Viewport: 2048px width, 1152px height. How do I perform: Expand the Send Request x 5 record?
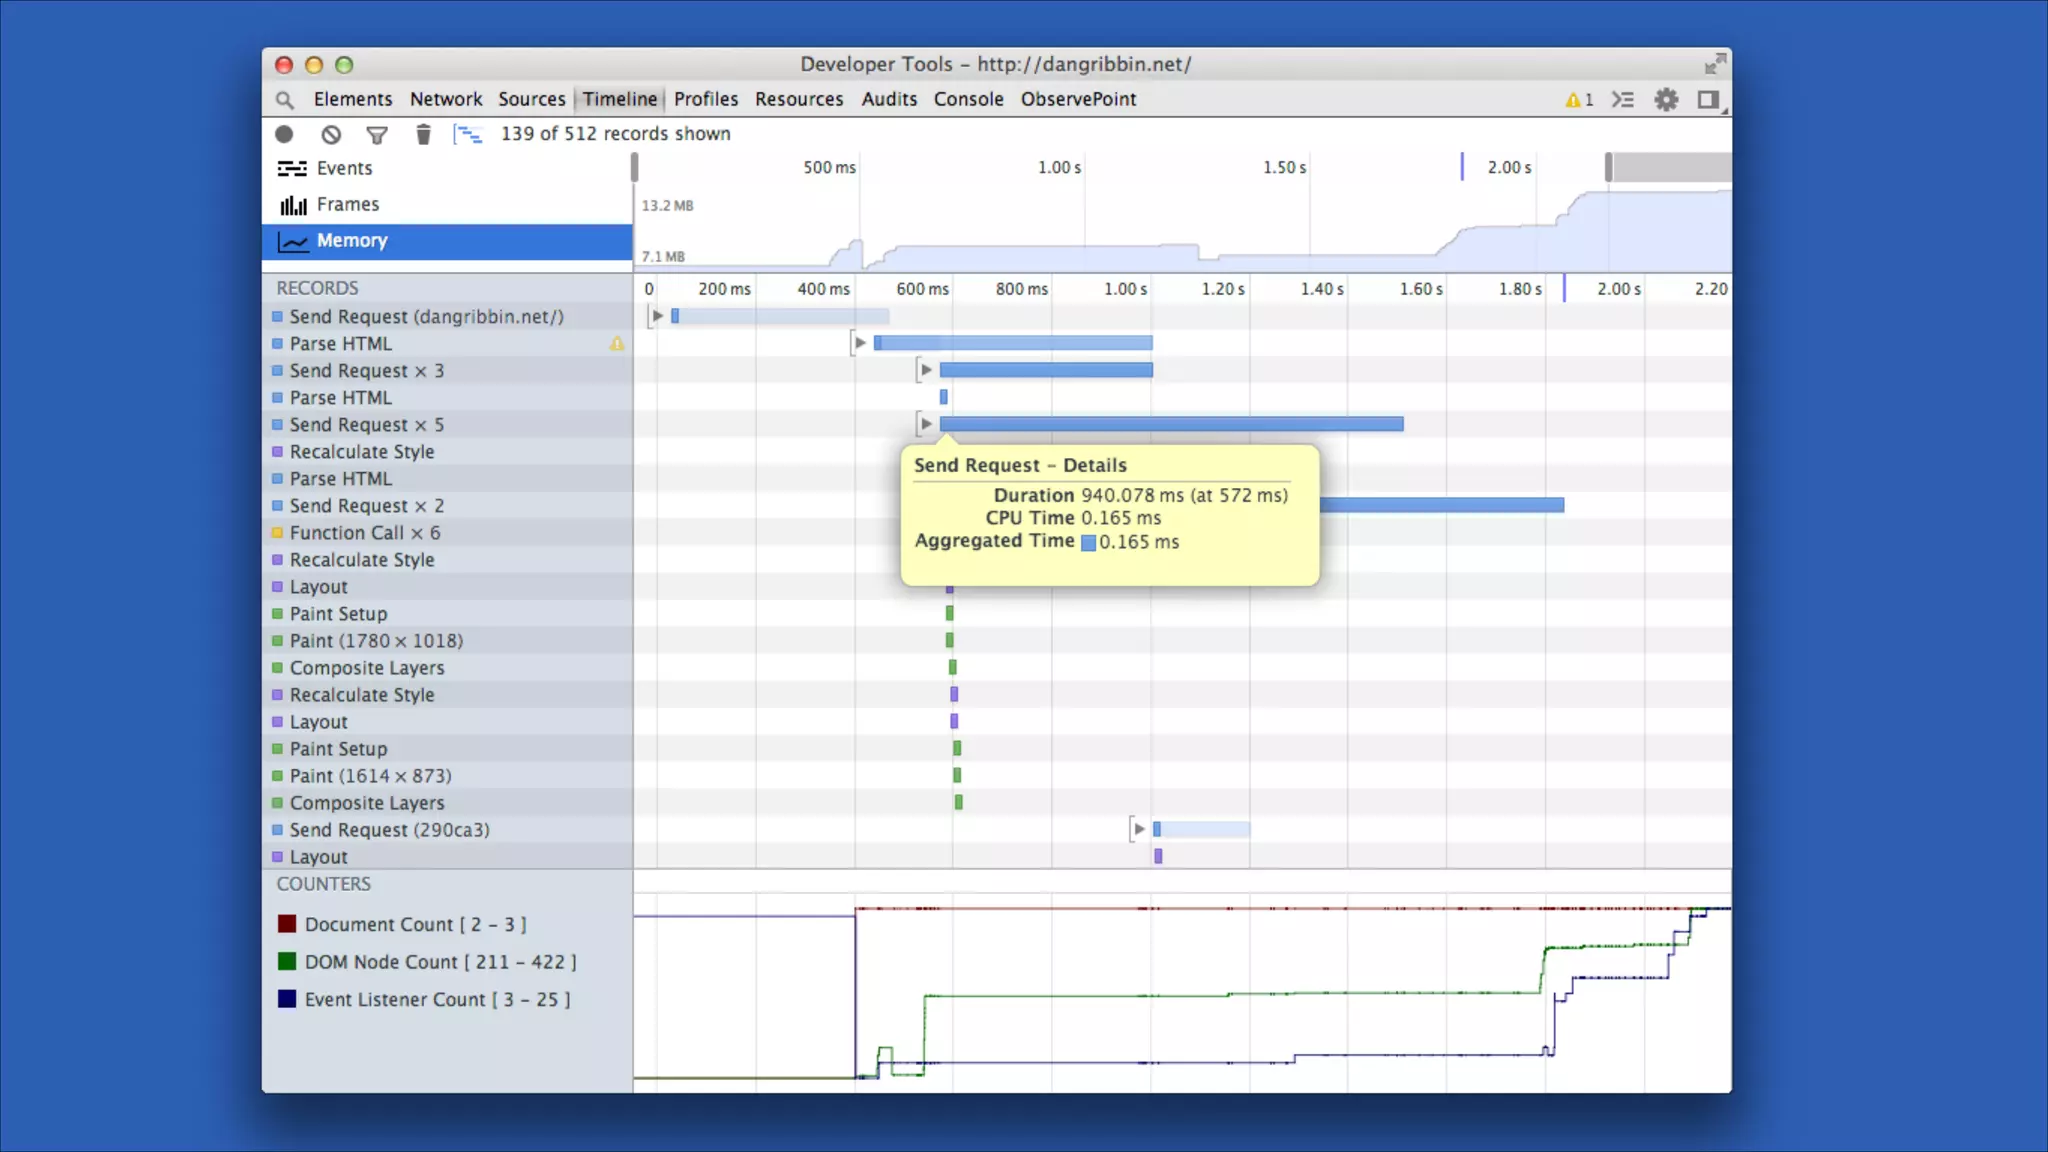(926, 424)
